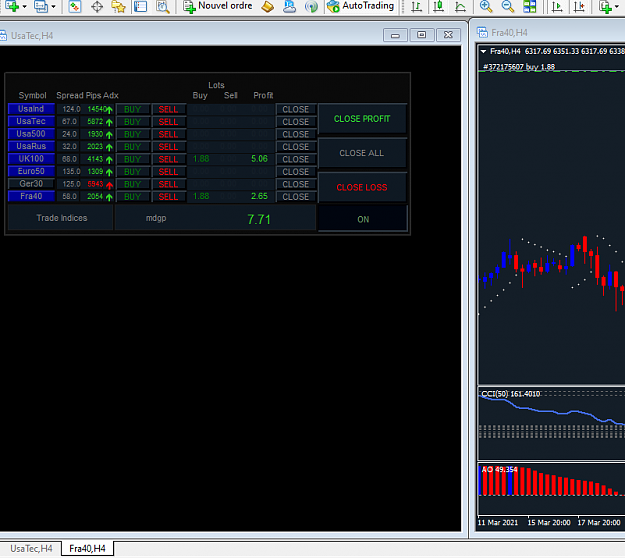Image resolution: width=625 pixels, height=558 pixels.
Task: Expand the New Chart dropdown arrow
Action: coord(25,6)
